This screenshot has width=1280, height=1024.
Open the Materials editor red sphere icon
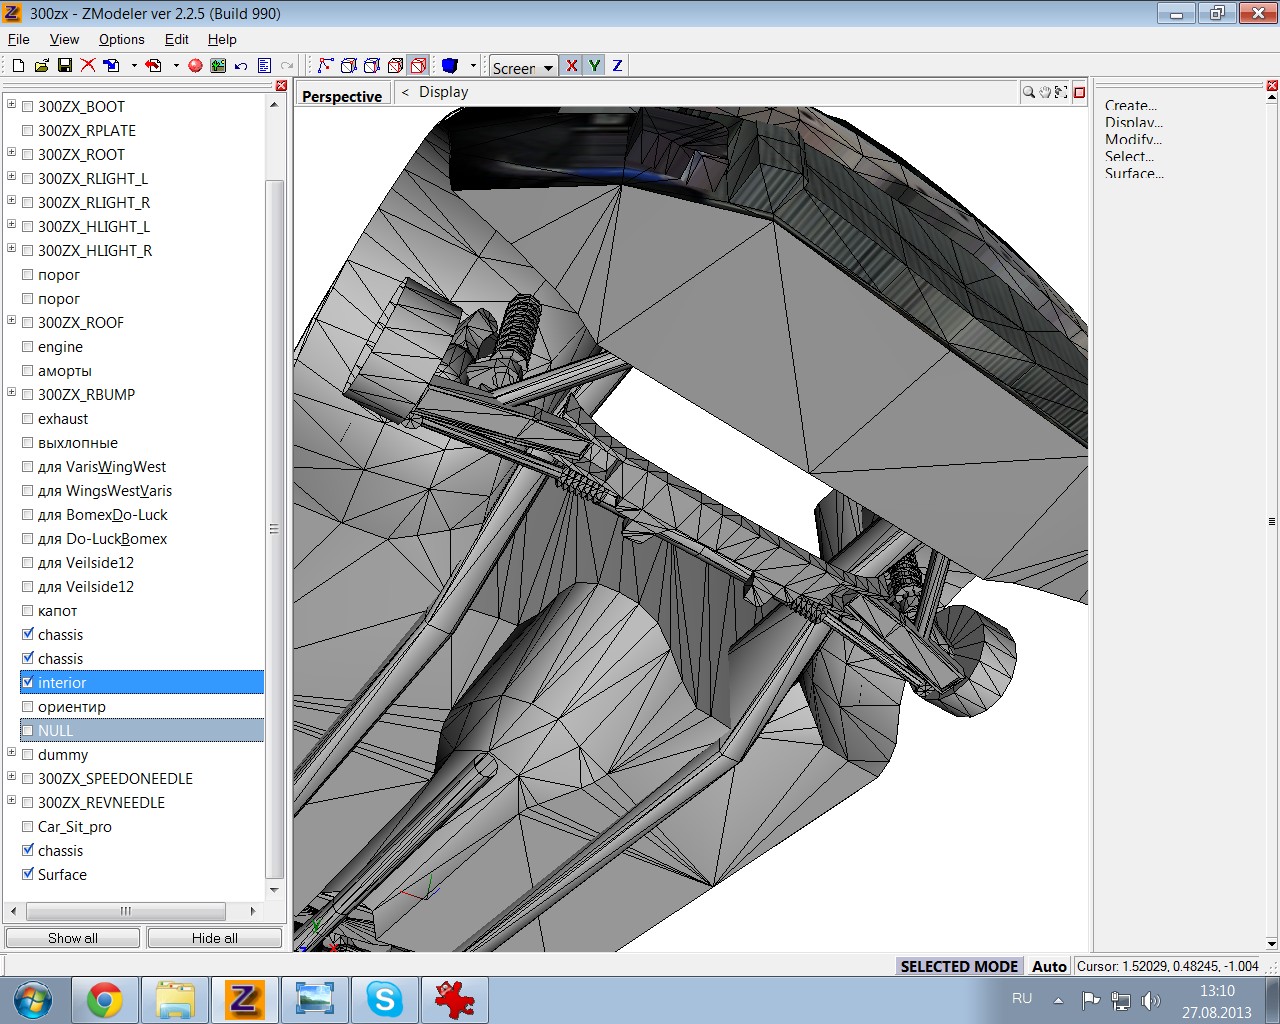[x=195, y=65]
